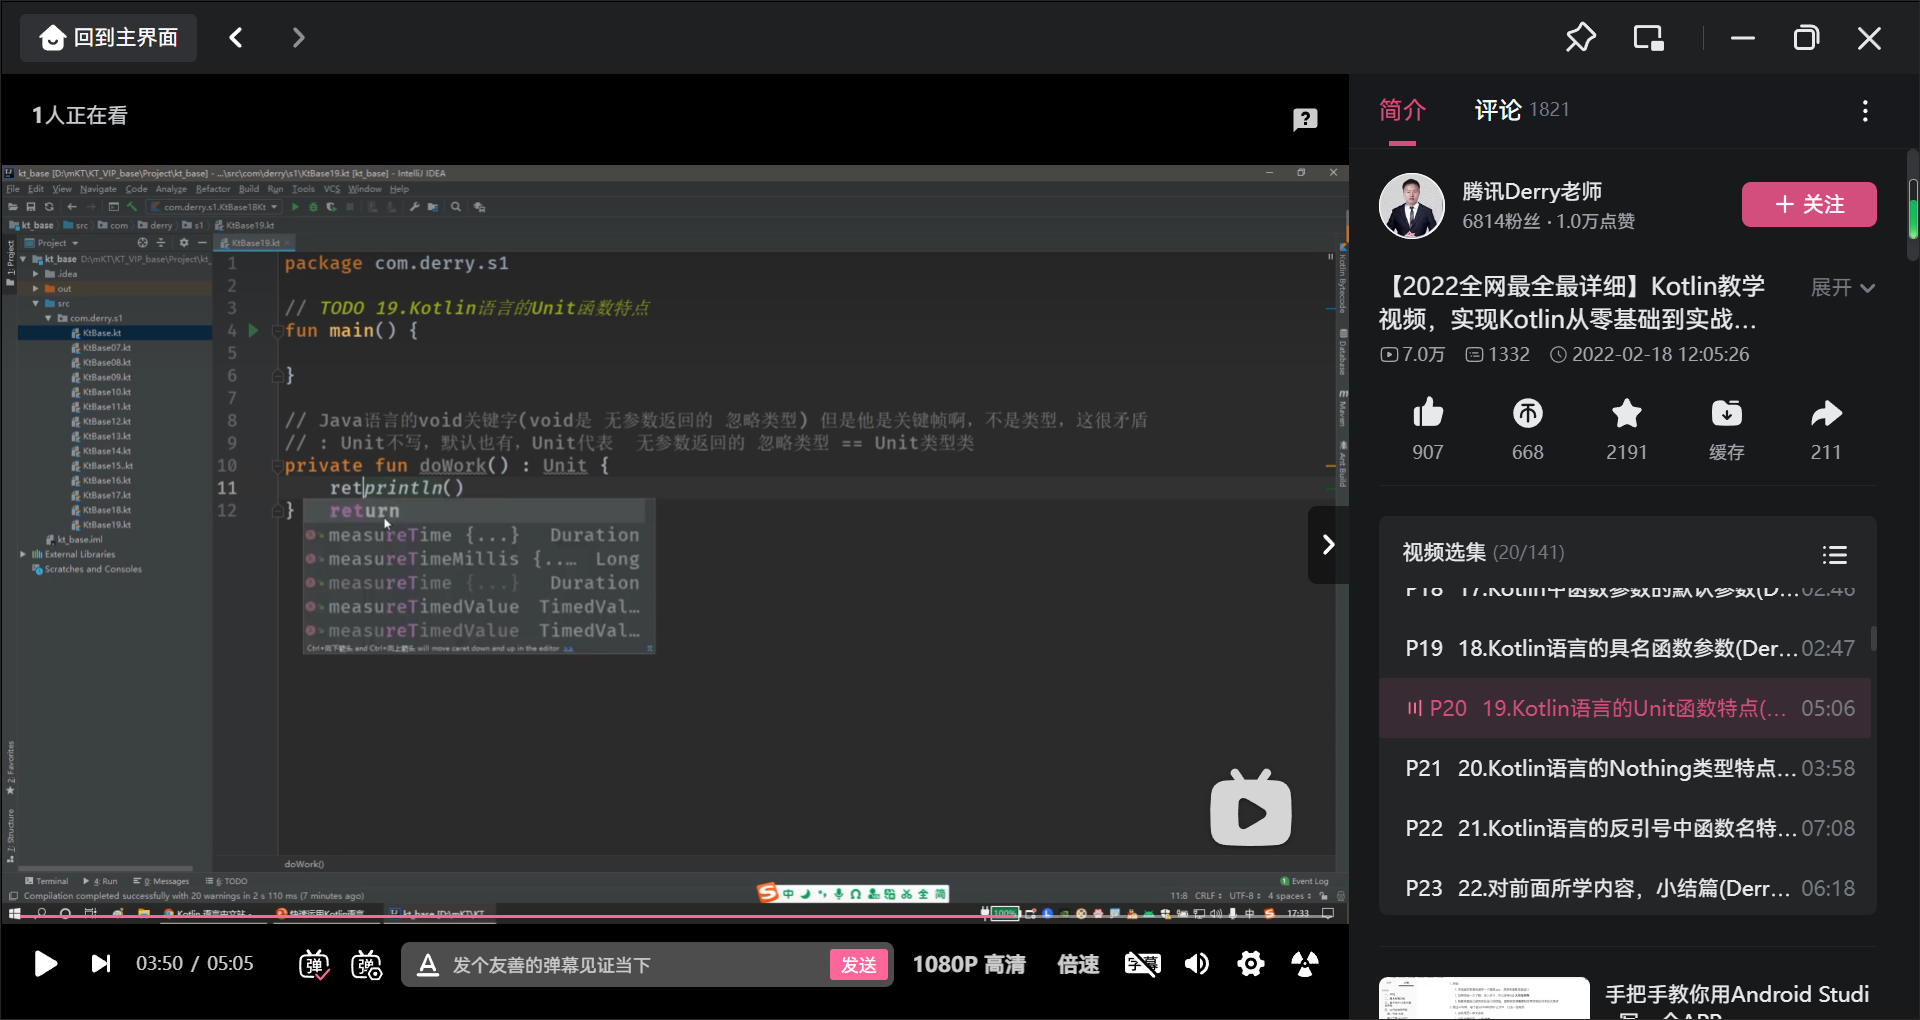Open the 倍速 playback speed menu
Image resolution: width=1920 pixels, height=1020 pixels.
(x=1078, y=964)
